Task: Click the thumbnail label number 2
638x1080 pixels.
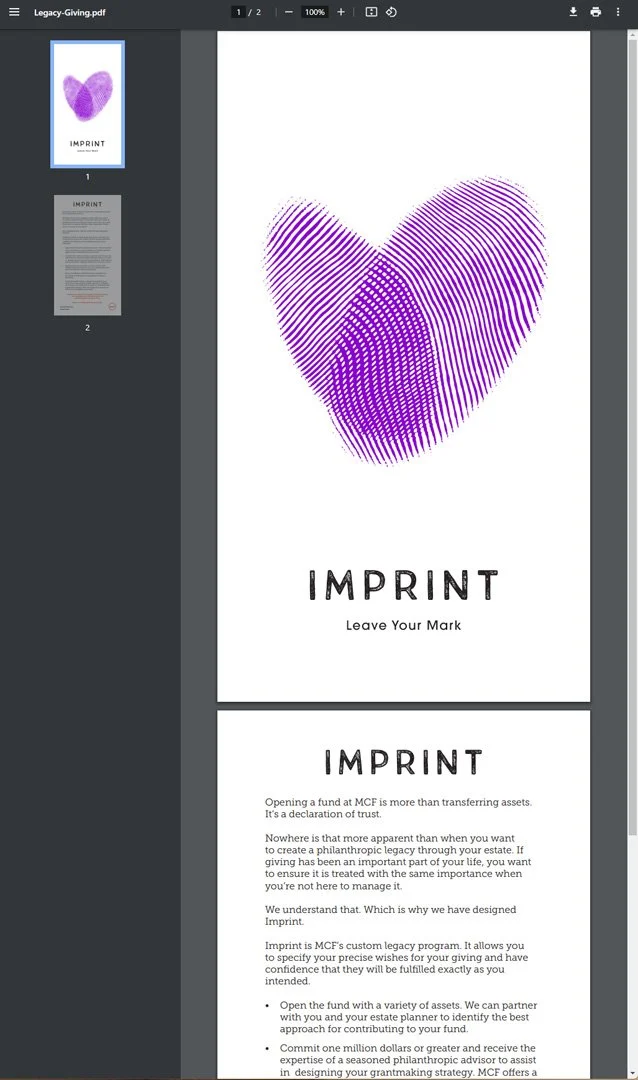Action: point(88,328)
